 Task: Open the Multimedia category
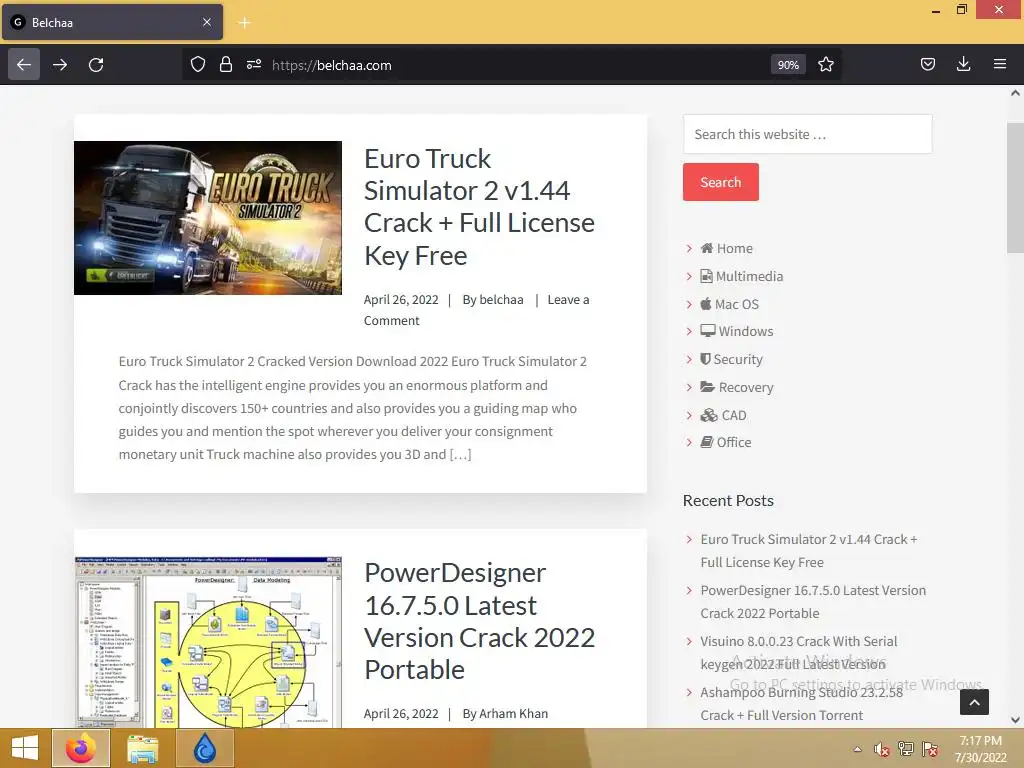coord(749,276)
